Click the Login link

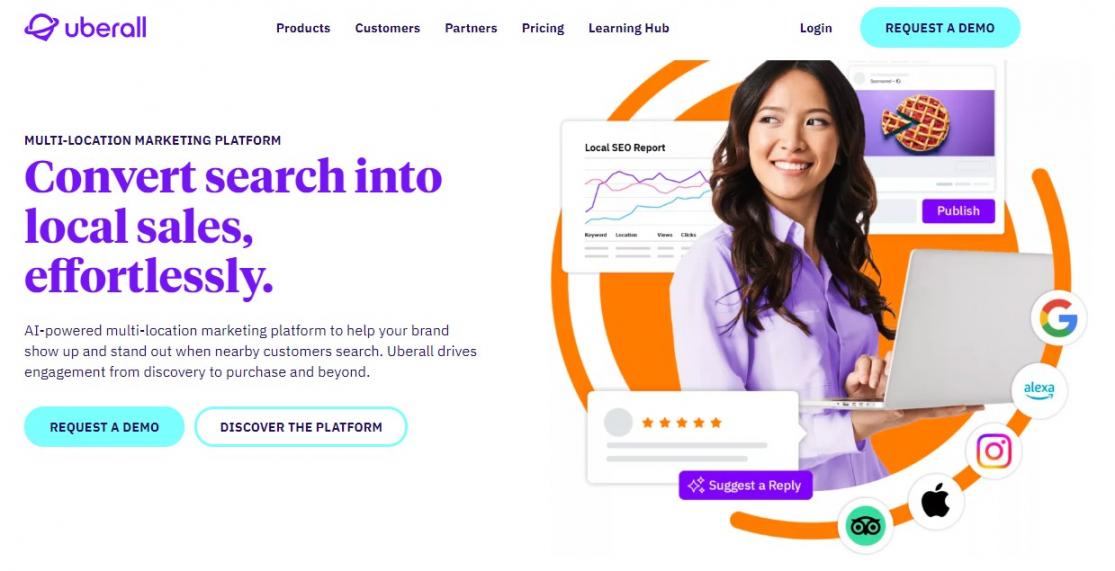816,28
